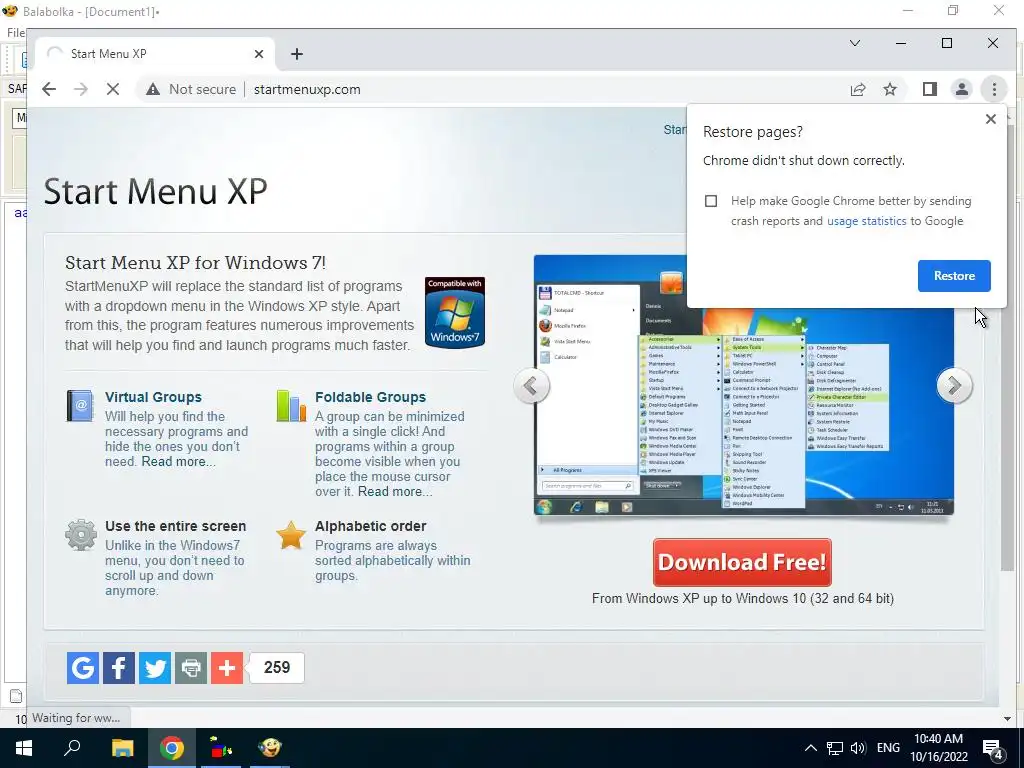Click the Compatible with Windows 7 badge

pos(455,312)
